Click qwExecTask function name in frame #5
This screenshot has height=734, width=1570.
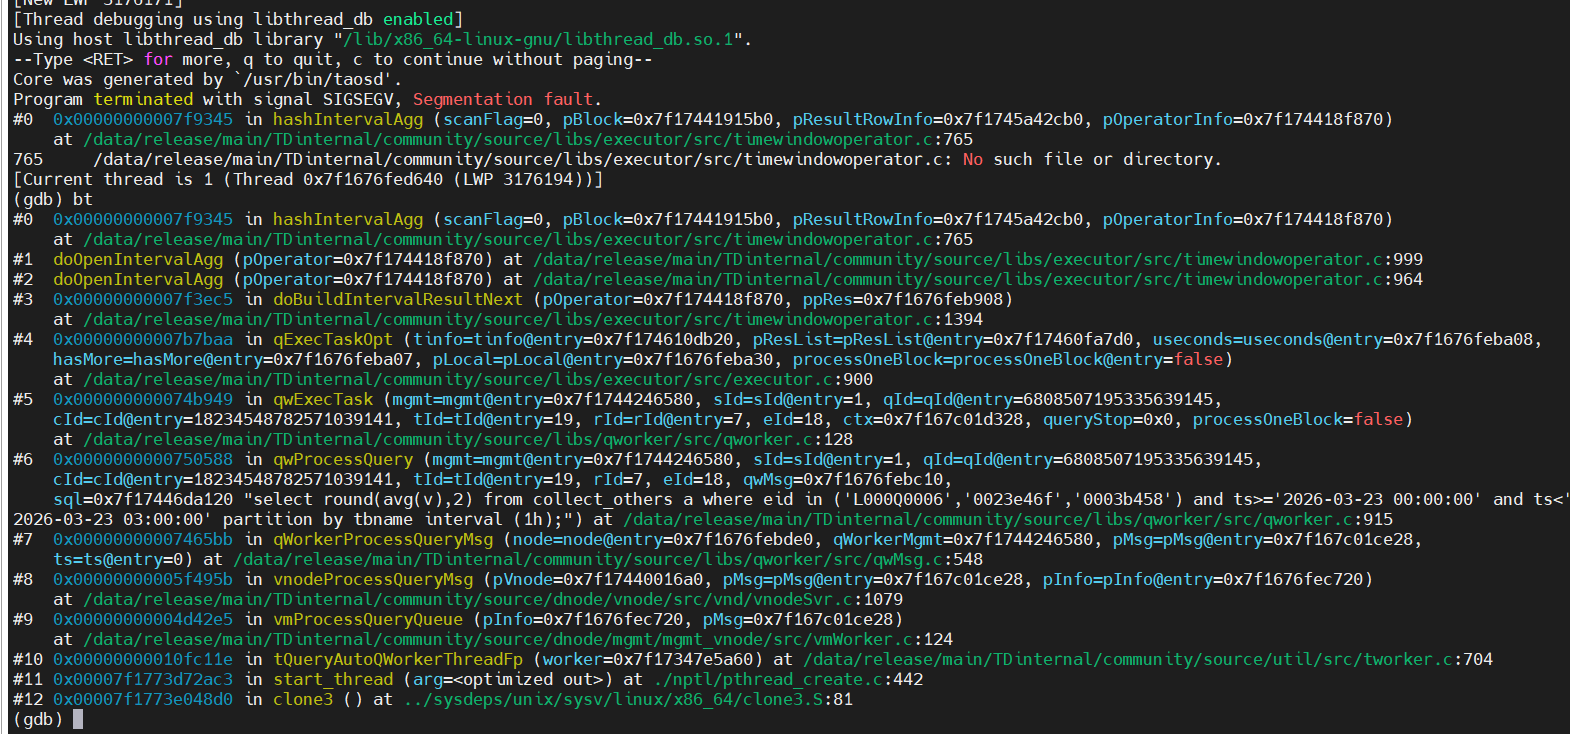pyautogui.click(x=322, y=399)
